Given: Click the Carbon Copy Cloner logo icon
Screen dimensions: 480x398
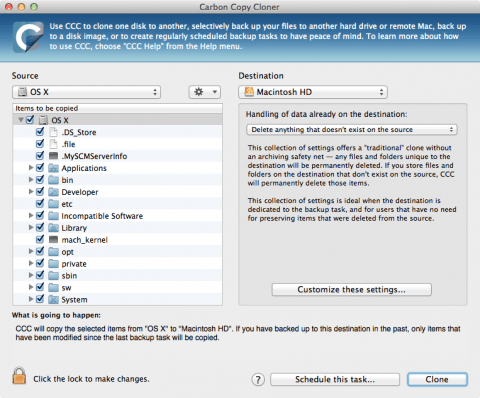Looking at the screenshot, I should (29, 37).
